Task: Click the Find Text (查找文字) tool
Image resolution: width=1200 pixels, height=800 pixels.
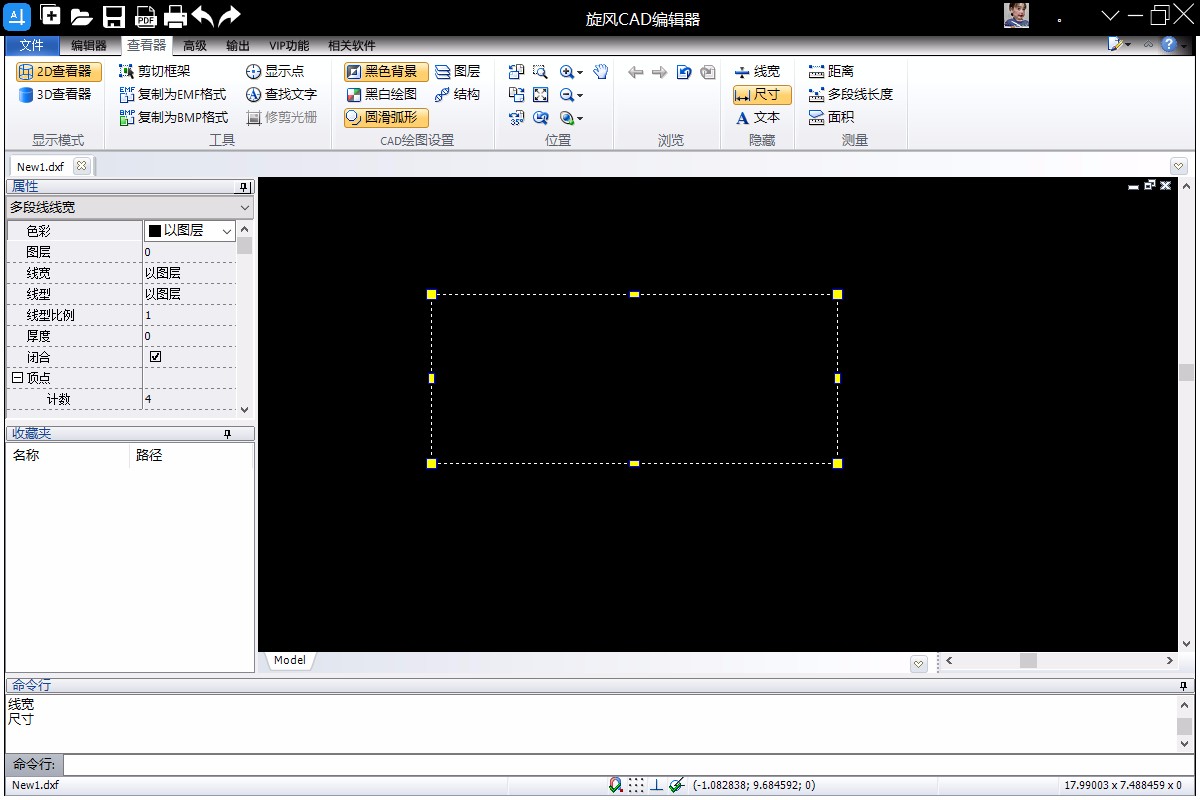Action: 281,95
